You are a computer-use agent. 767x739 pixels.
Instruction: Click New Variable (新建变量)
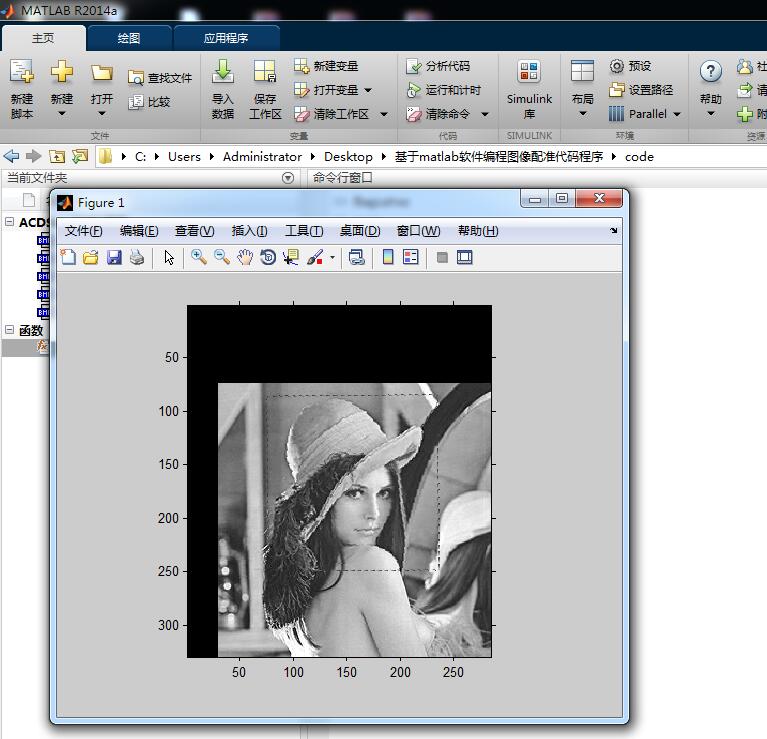[326, 66]
